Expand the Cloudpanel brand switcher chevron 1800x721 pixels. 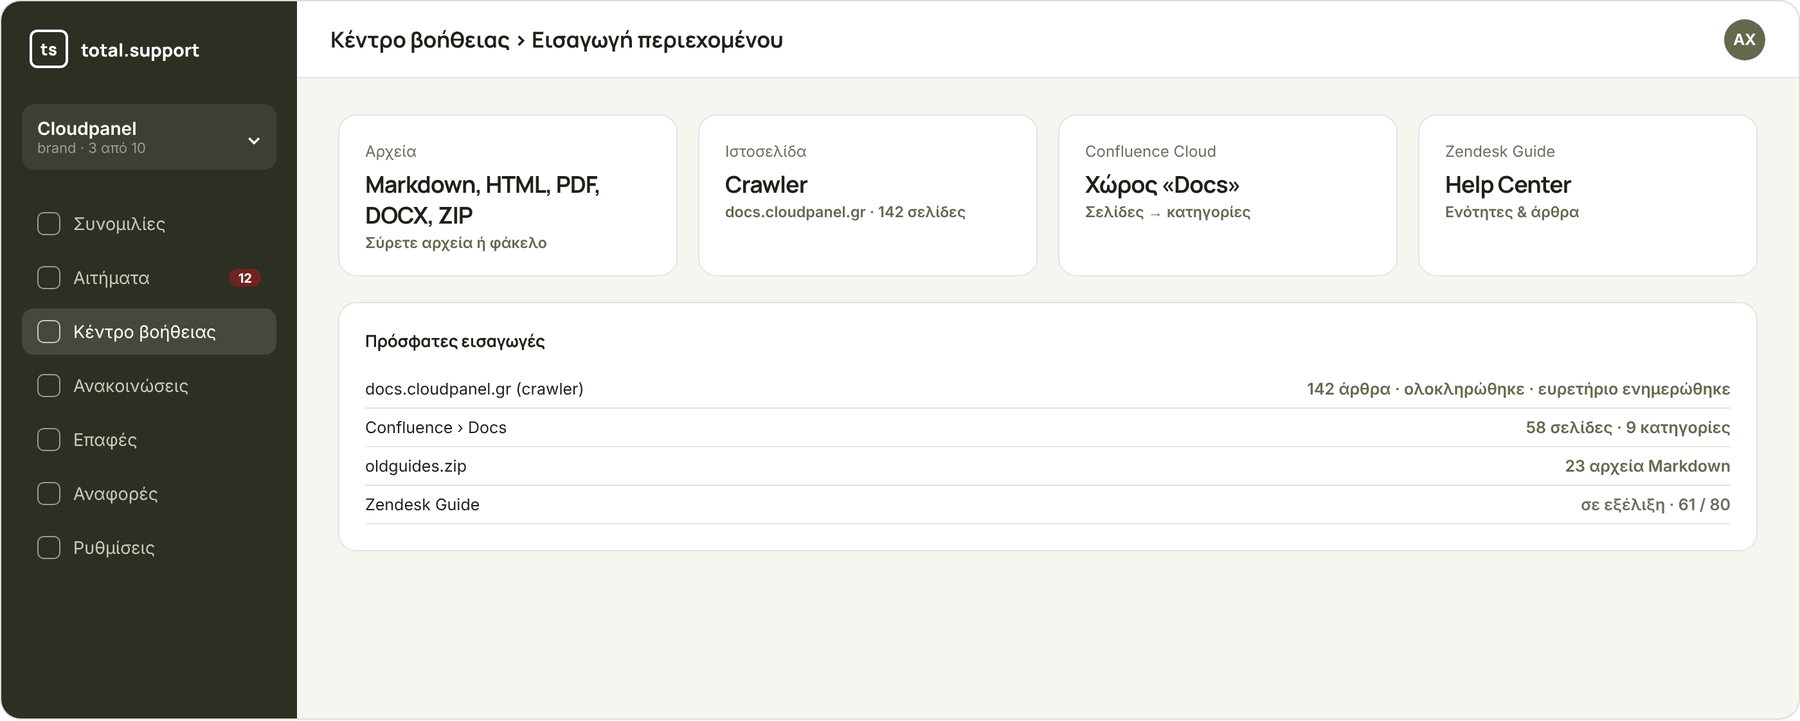tap(254, 141)
